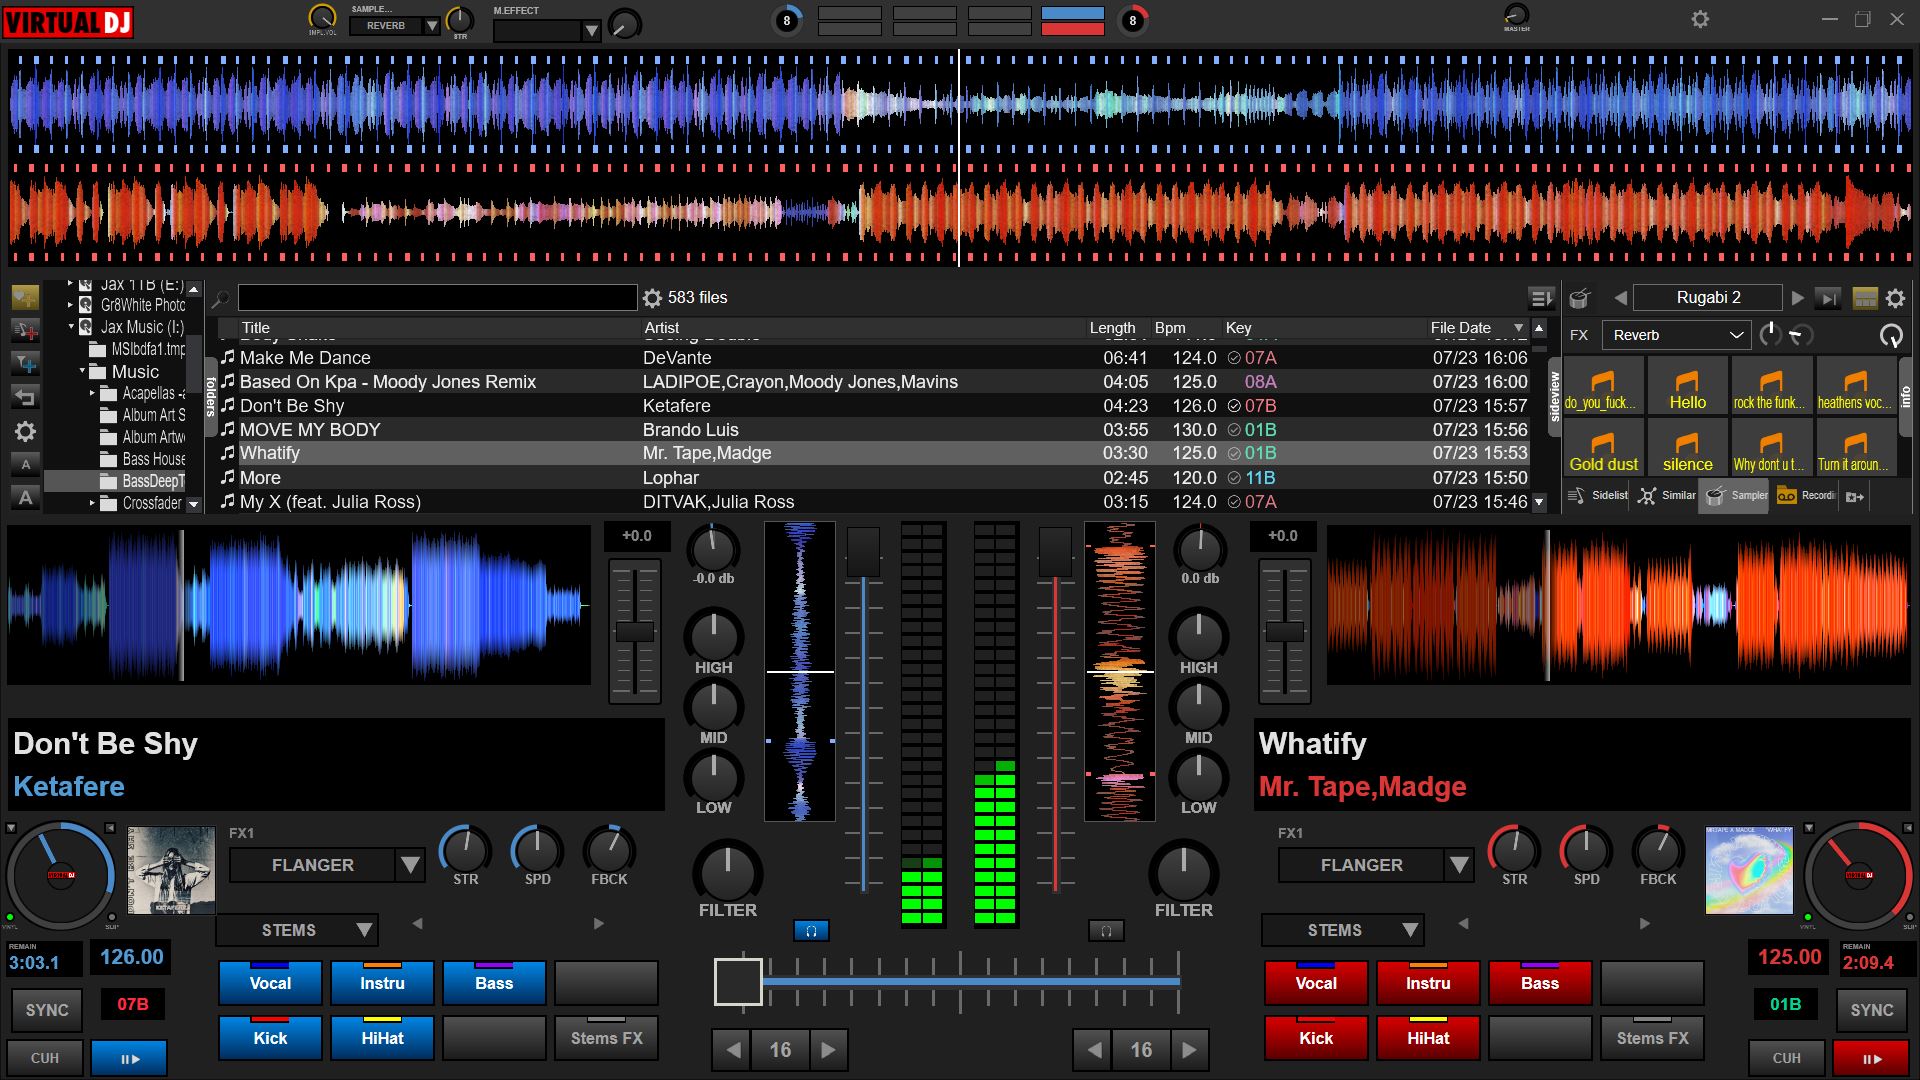Trigger the rock the funk sample pad

[x=1771, y=385]
